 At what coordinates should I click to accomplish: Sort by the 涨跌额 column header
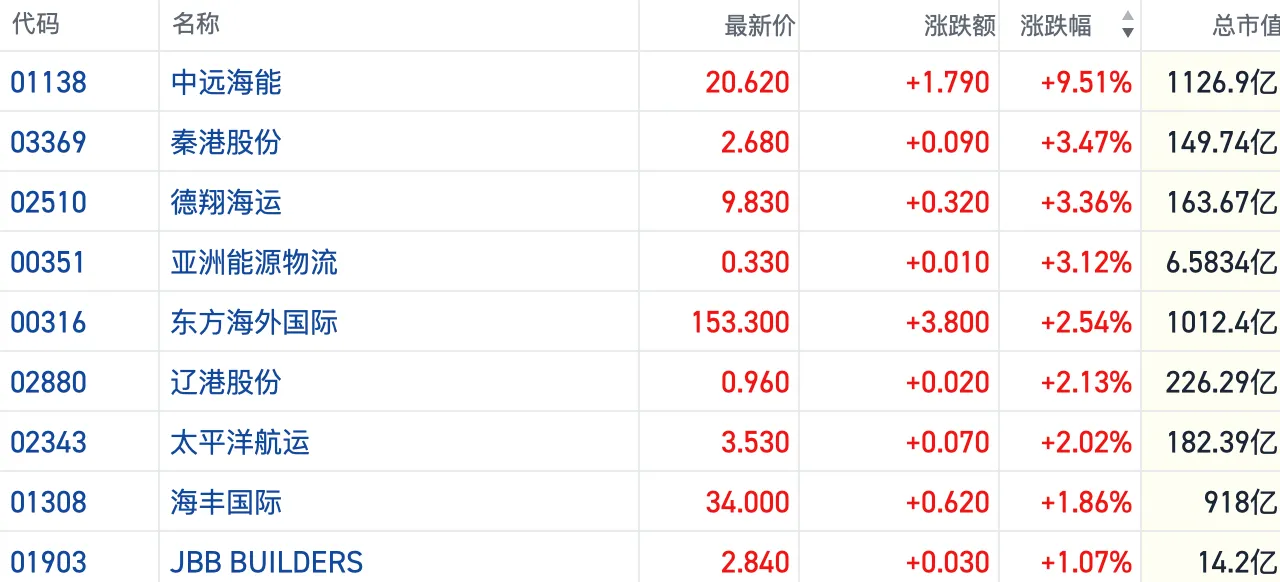960,26
